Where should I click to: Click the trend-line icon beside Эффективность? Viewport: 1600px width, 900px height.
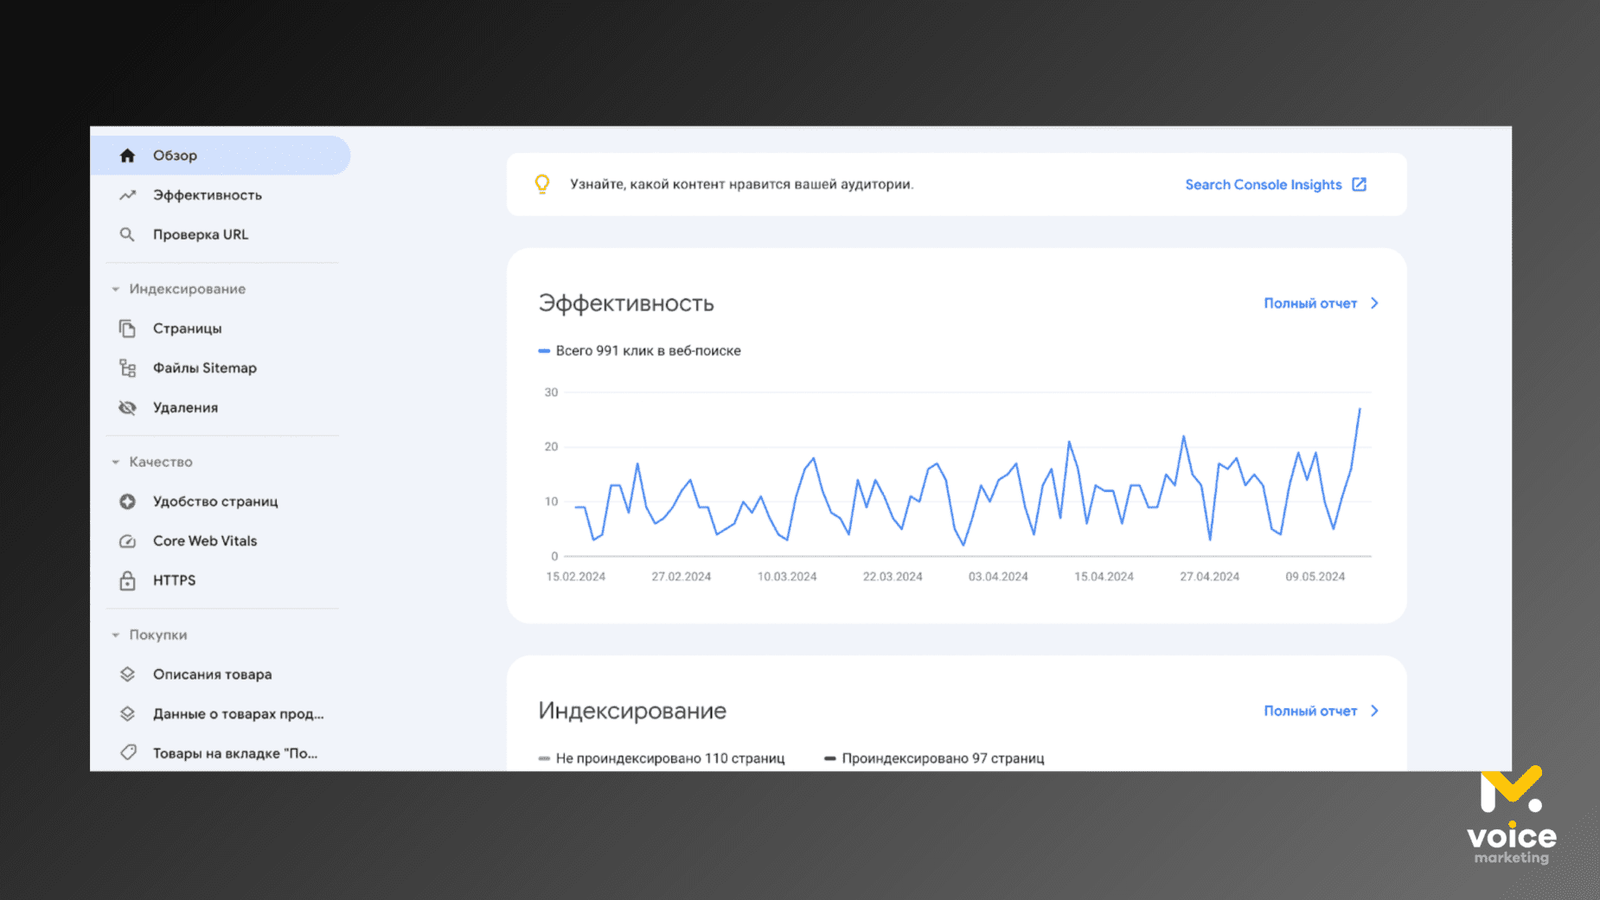tap(127, 195)
